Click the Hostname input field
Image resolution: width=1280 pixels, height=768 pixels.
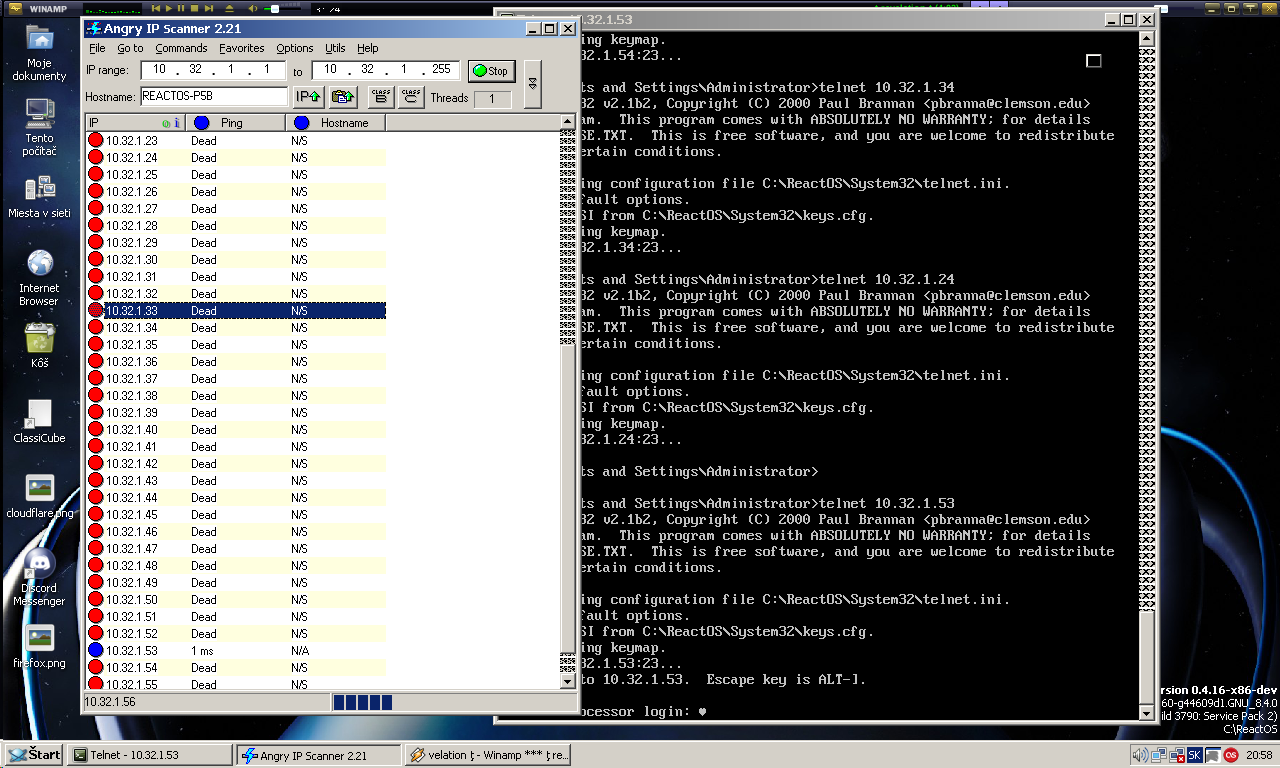(214, 97)
